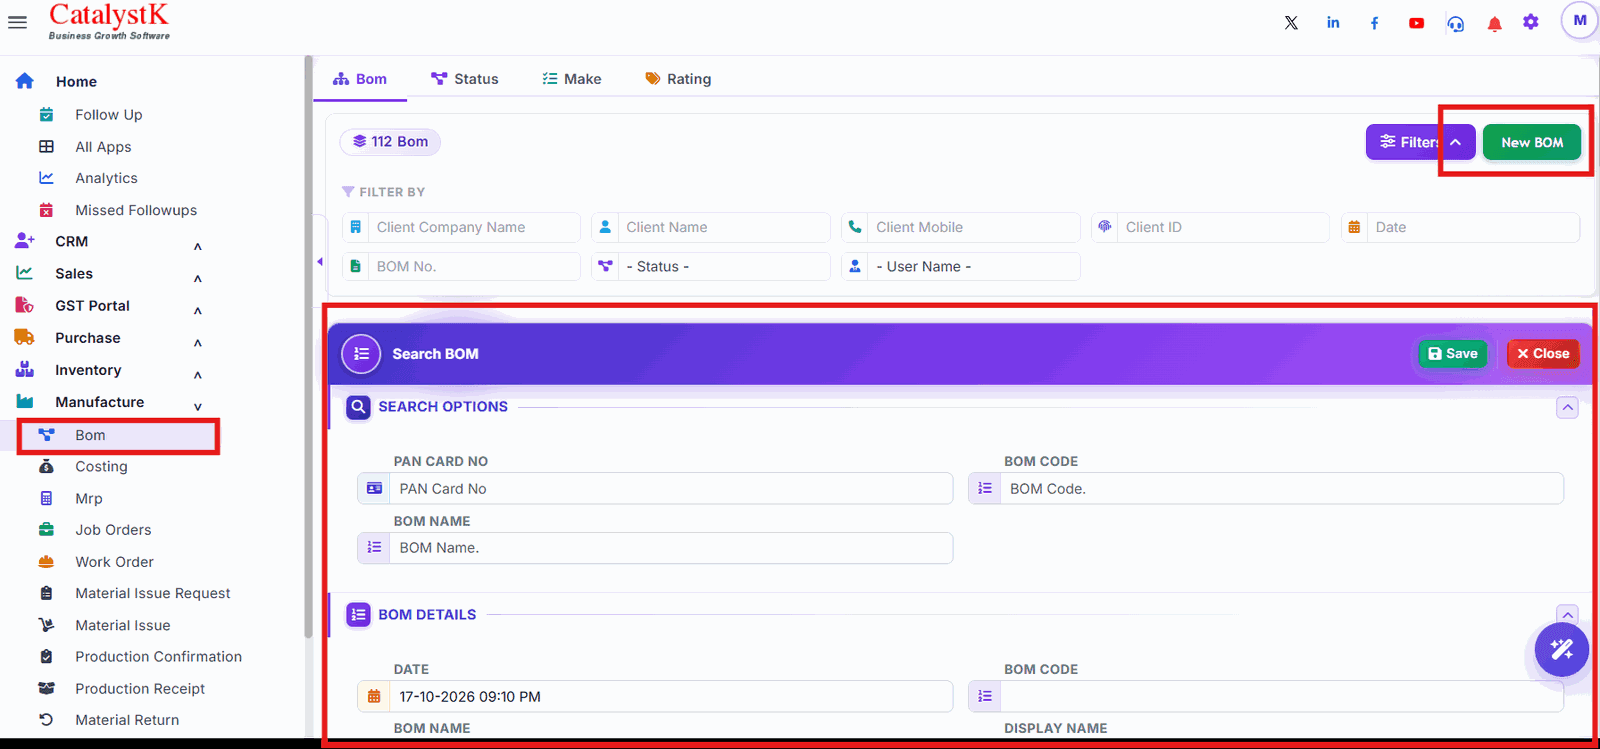
Task: Click the New BOM button
Action: coord(1531,142)
